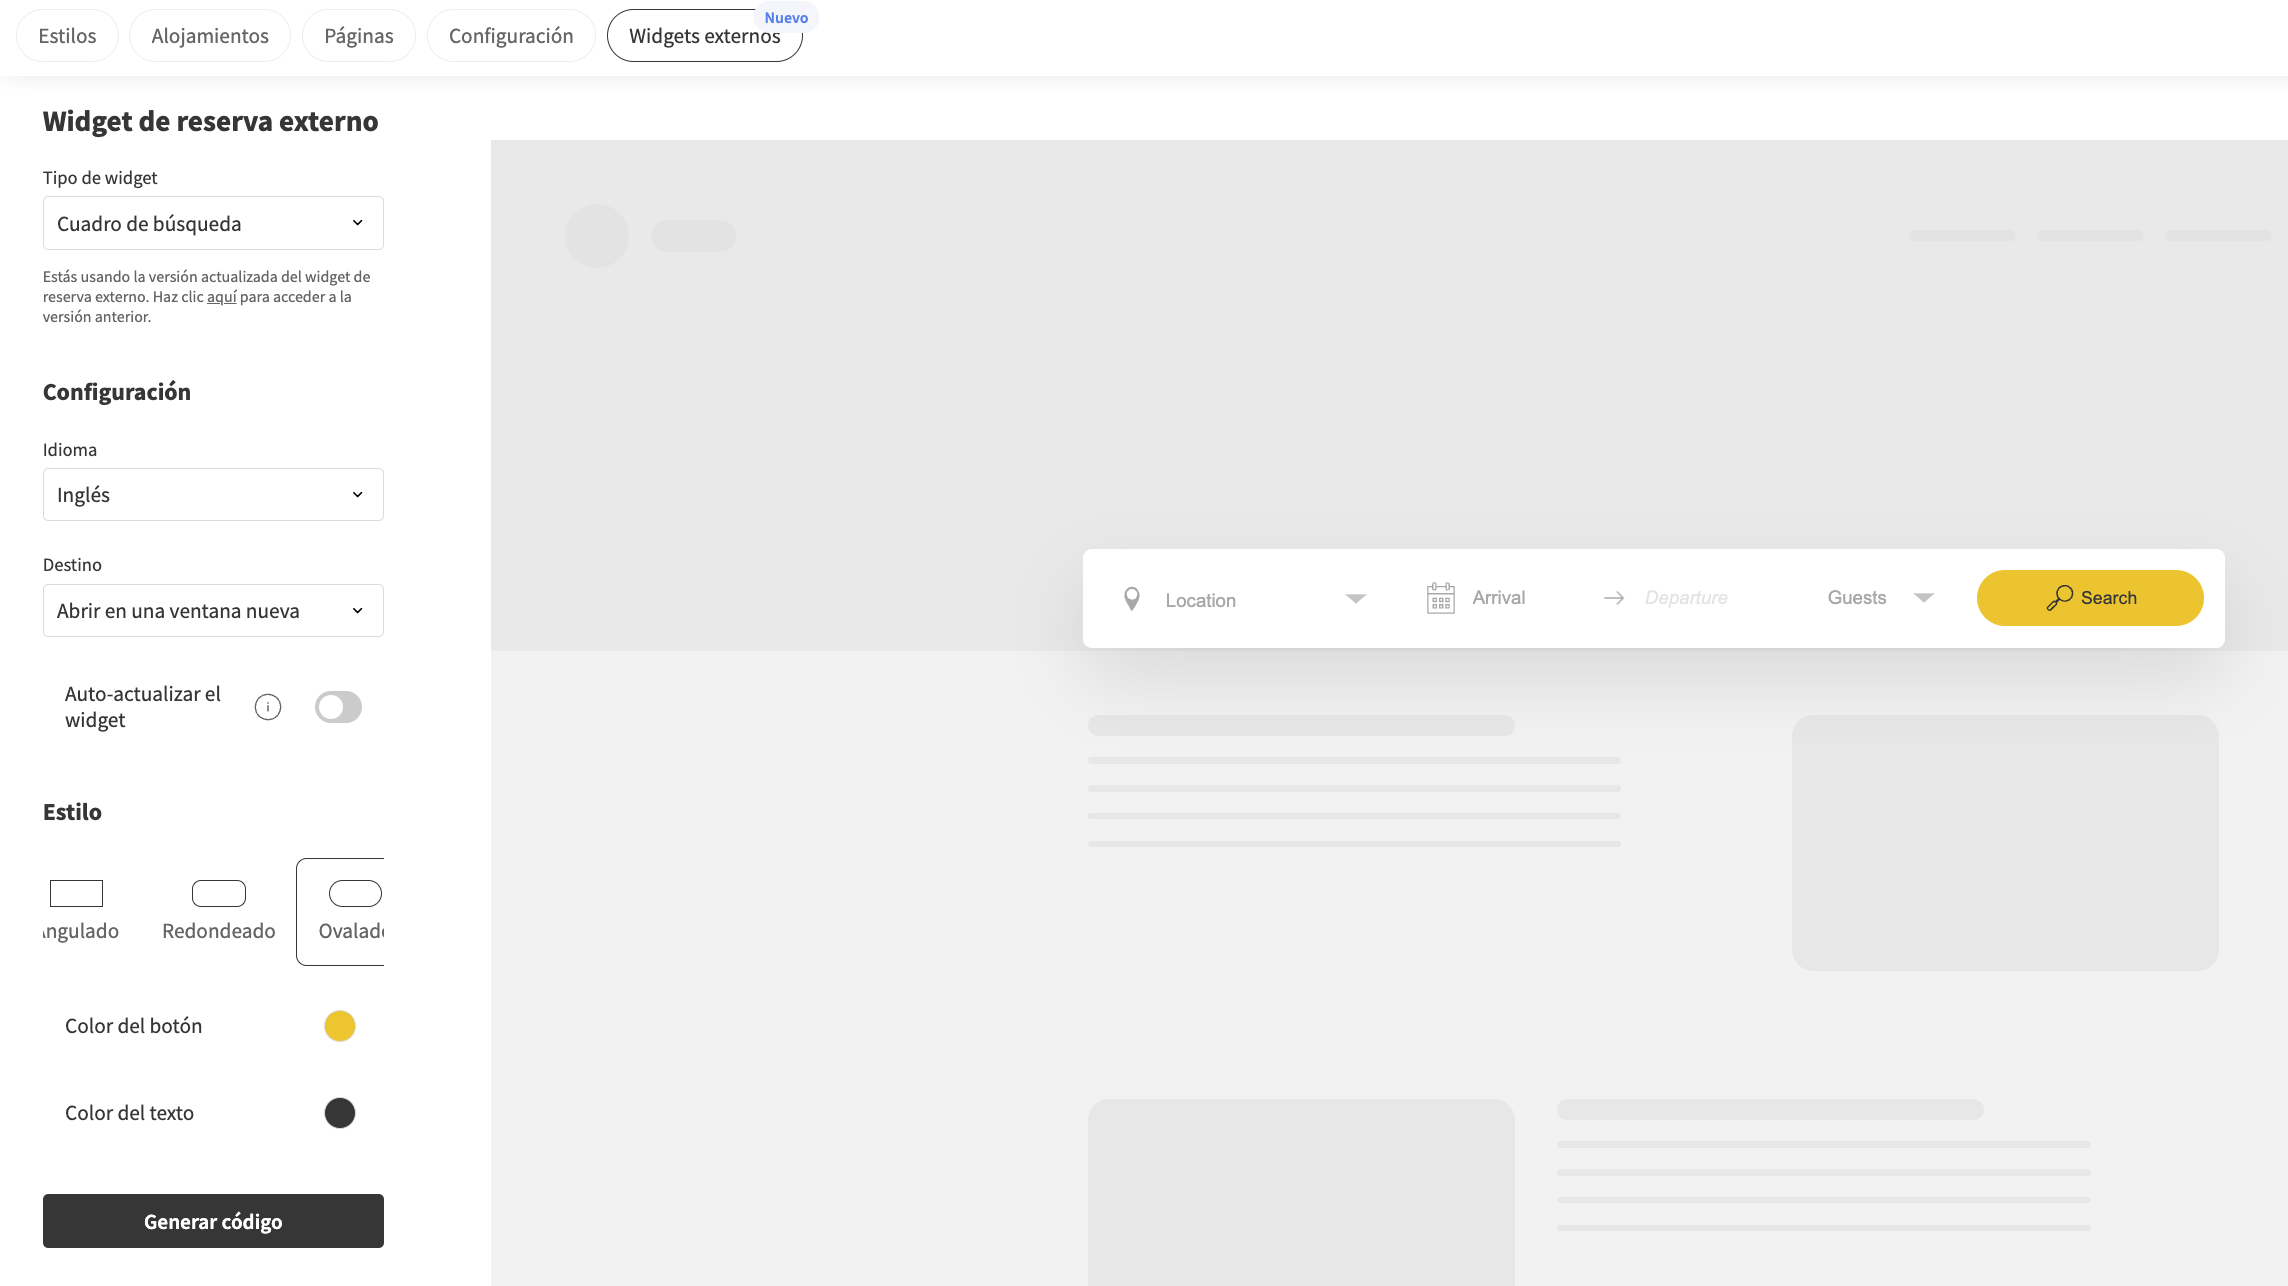Select the Redondeado style option

tap(219, 912)
